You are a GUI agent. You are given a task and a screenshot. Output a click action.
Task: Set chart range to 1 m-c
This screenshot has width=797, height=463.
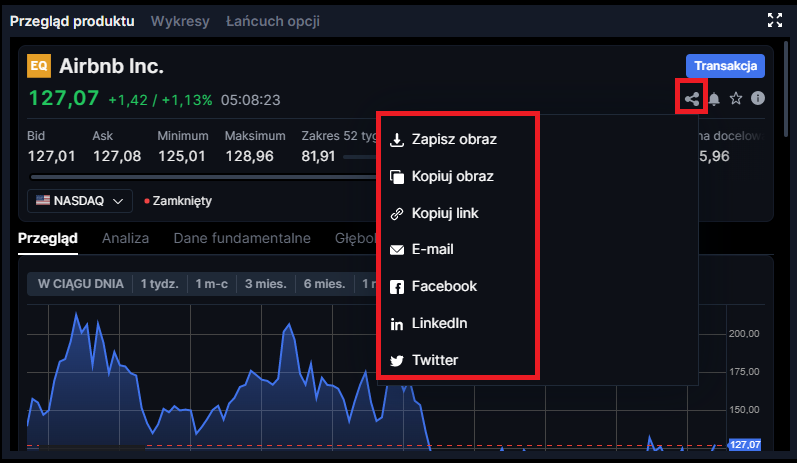211,284
